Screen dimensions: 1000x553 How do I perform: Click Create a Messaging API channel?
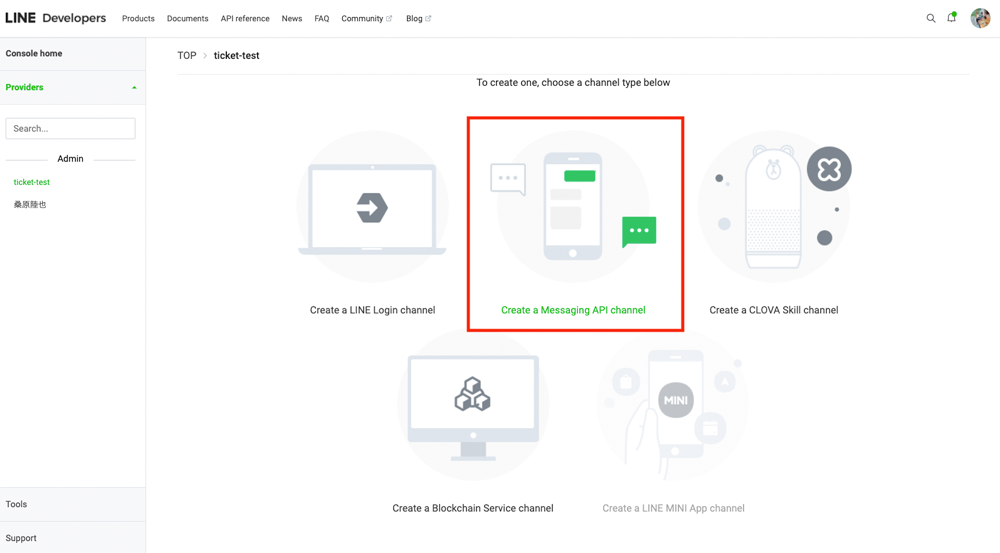[x=573, y=310]
